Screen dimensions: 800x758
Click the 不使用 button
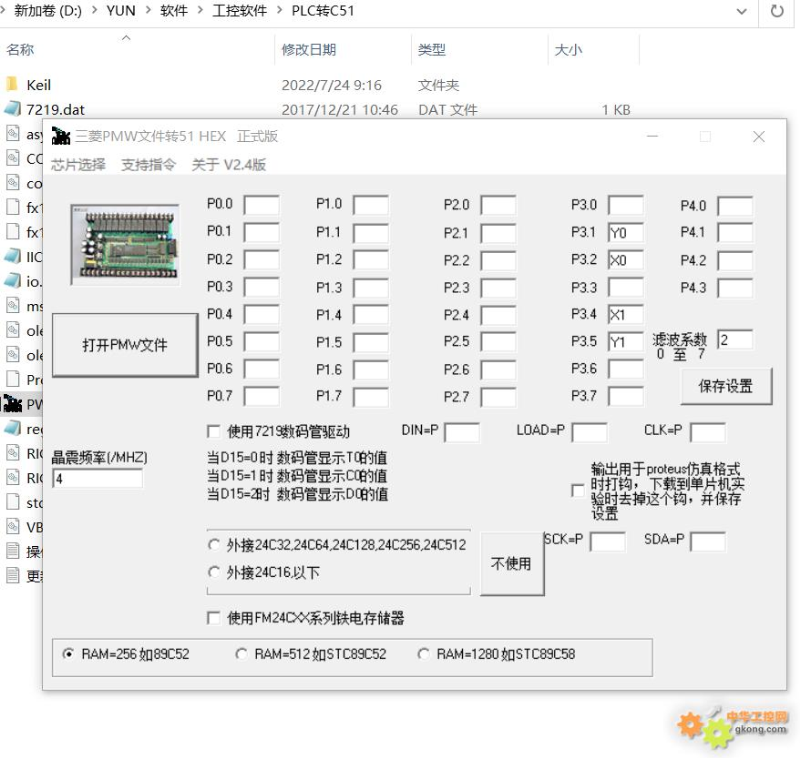(510, 564)
